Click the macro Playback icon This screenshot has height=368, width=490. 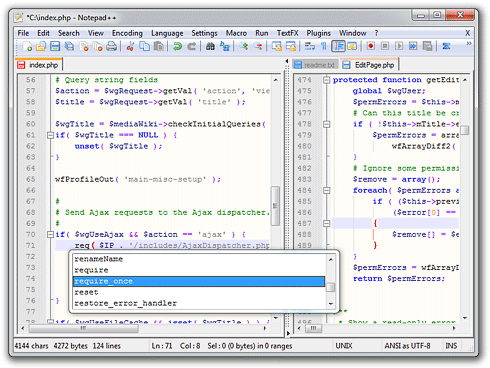pos(399,46)
